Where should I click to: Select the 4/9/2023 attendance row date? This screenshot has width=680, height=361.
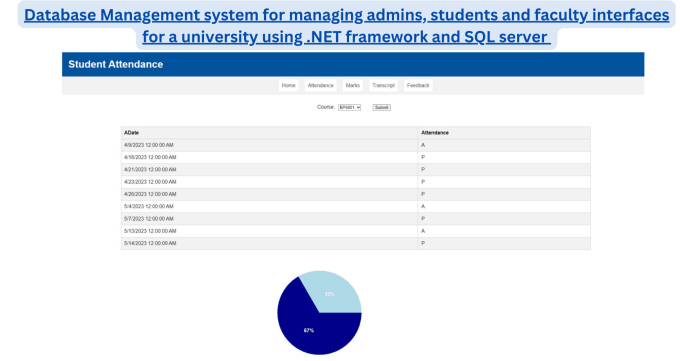click(x=149, y=145)
